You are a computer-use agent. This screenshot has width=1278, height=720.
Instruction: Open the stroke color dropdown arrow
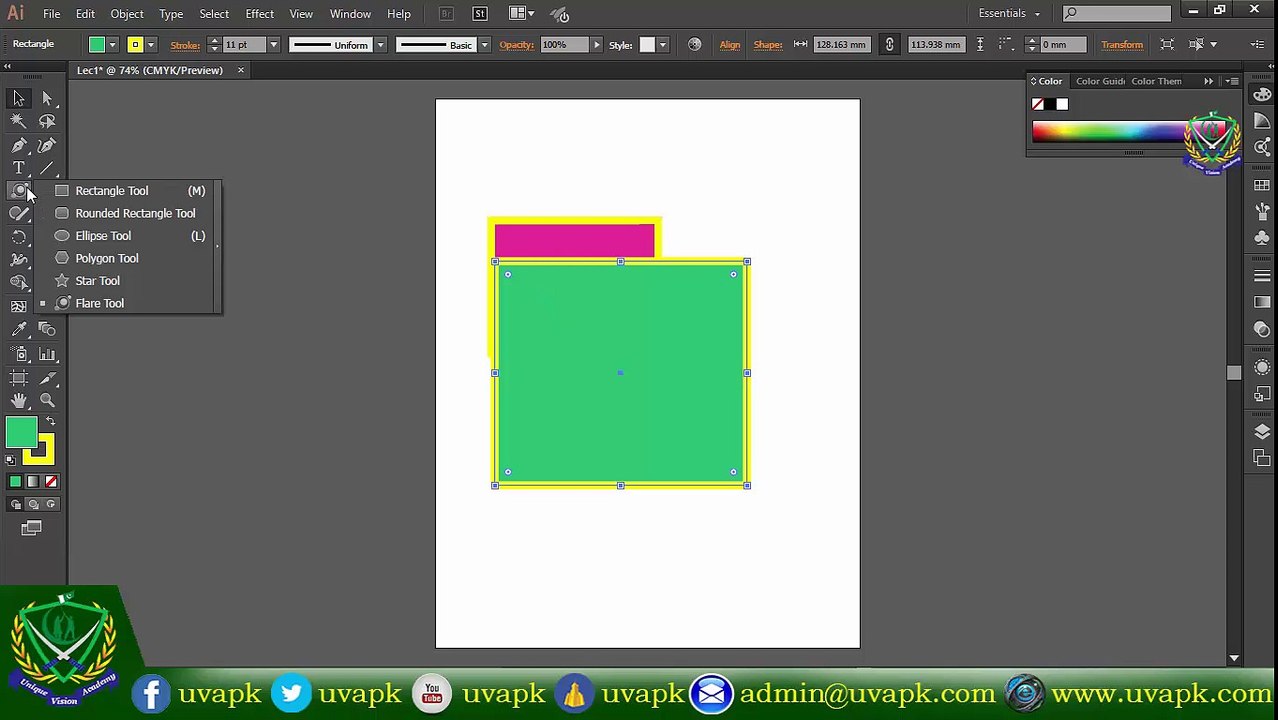[151, 45]
